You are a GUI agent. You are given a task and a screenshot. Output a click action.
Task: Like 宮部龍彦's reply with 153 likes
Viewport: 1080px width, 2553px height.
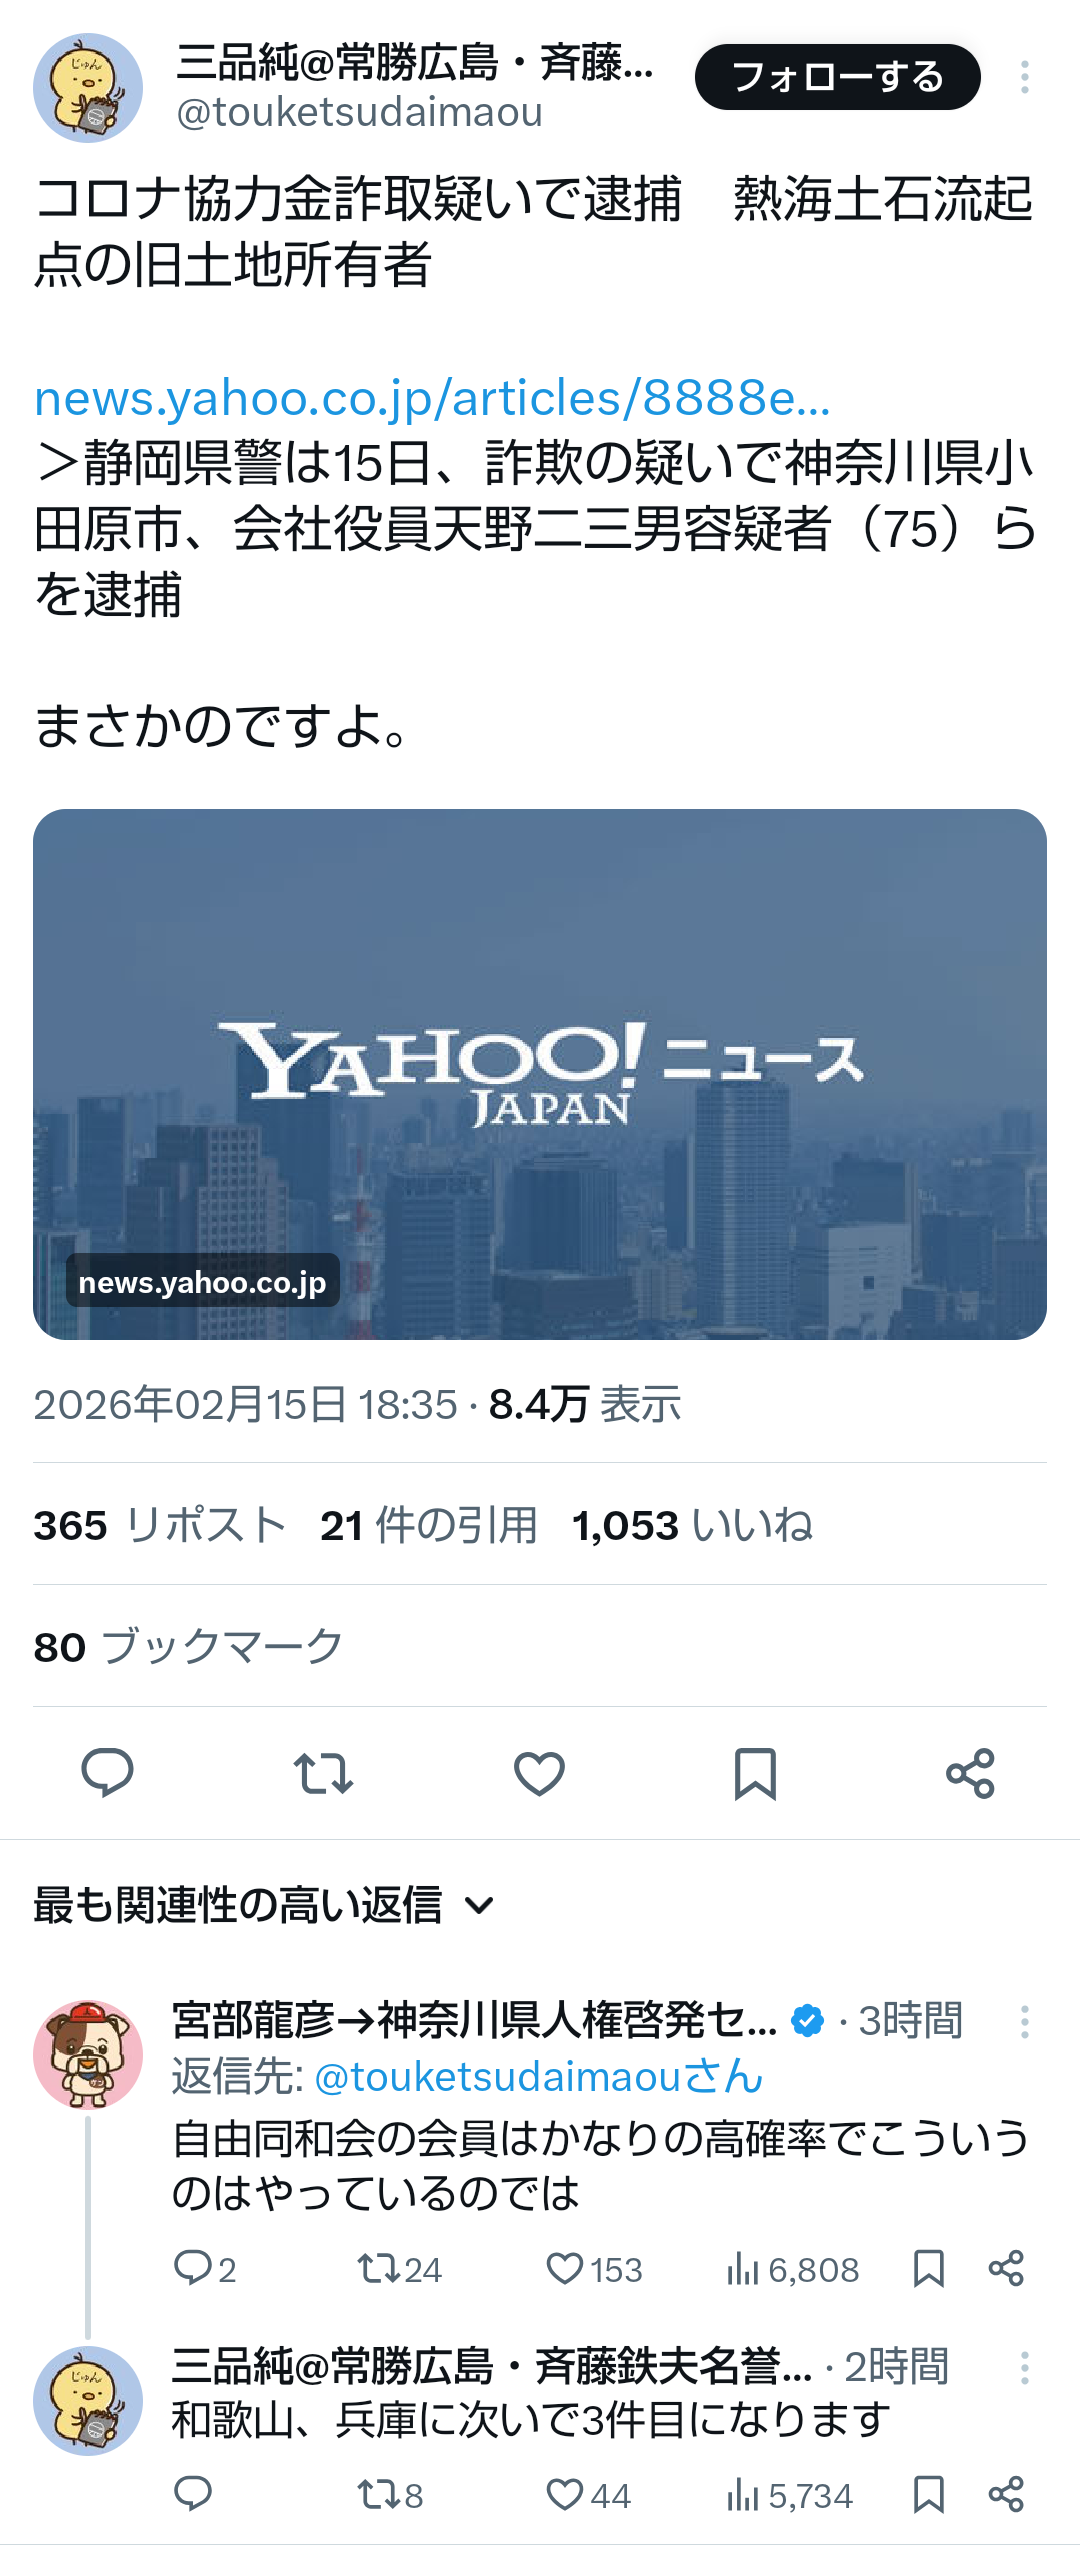594,2269
